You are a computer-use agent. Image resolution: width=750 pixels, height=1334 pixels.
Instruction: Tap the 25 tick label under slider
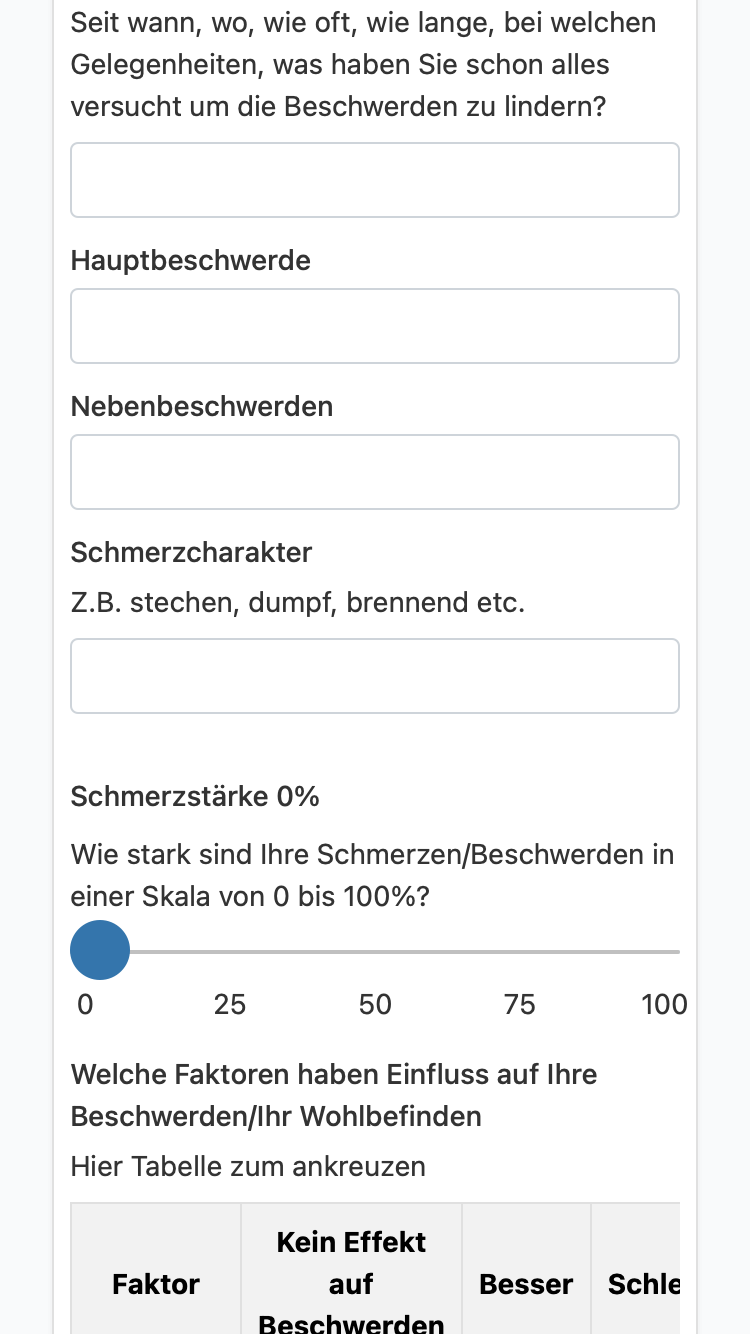230,1004
